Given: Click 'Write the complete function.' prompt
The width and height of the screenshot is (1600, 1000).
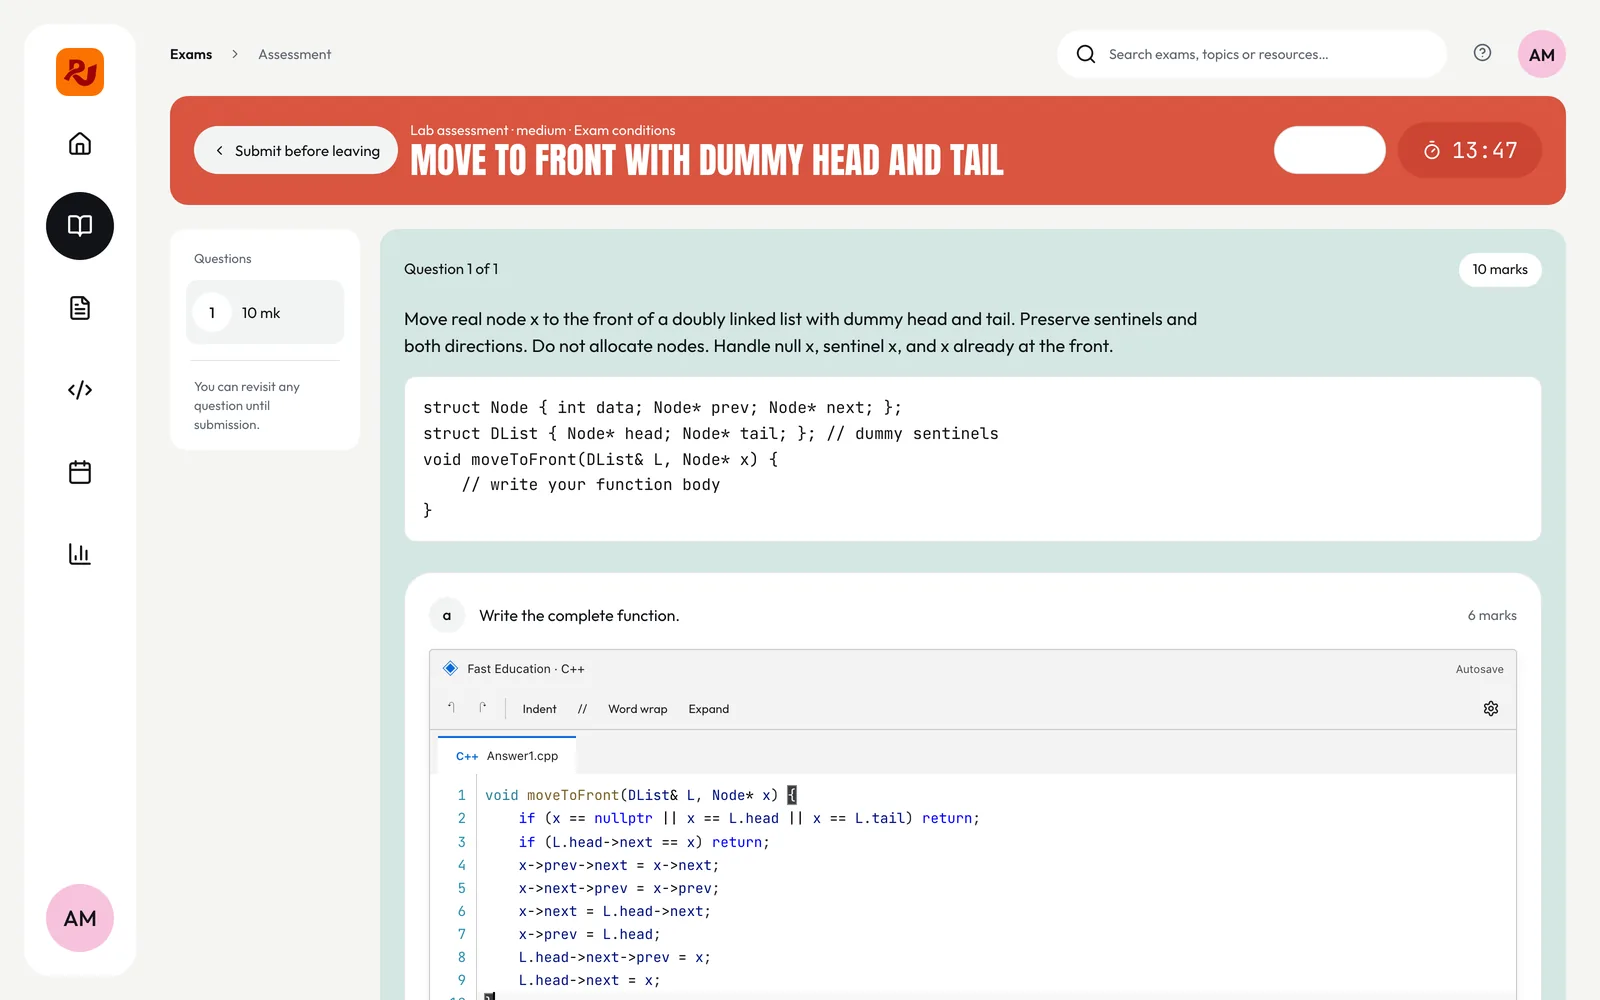Looking at the screenshot, I should coord(579,616).
